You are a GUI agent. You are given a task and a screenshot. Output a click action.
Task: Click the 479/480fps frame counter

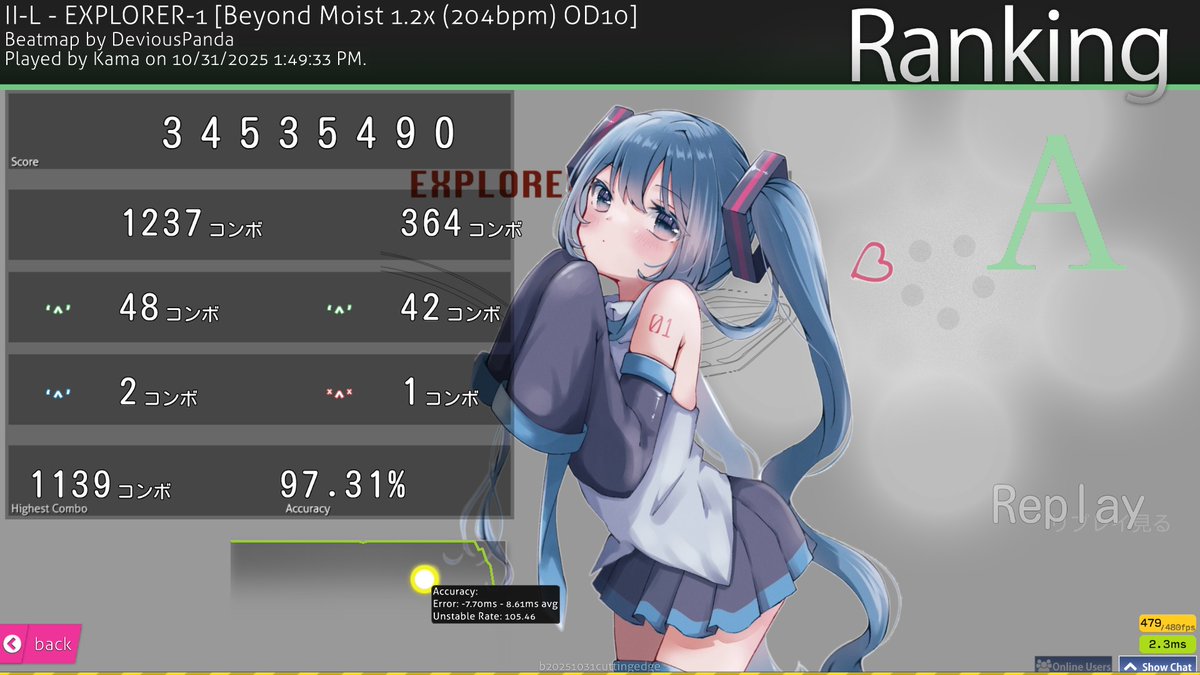click(1167, 624)
